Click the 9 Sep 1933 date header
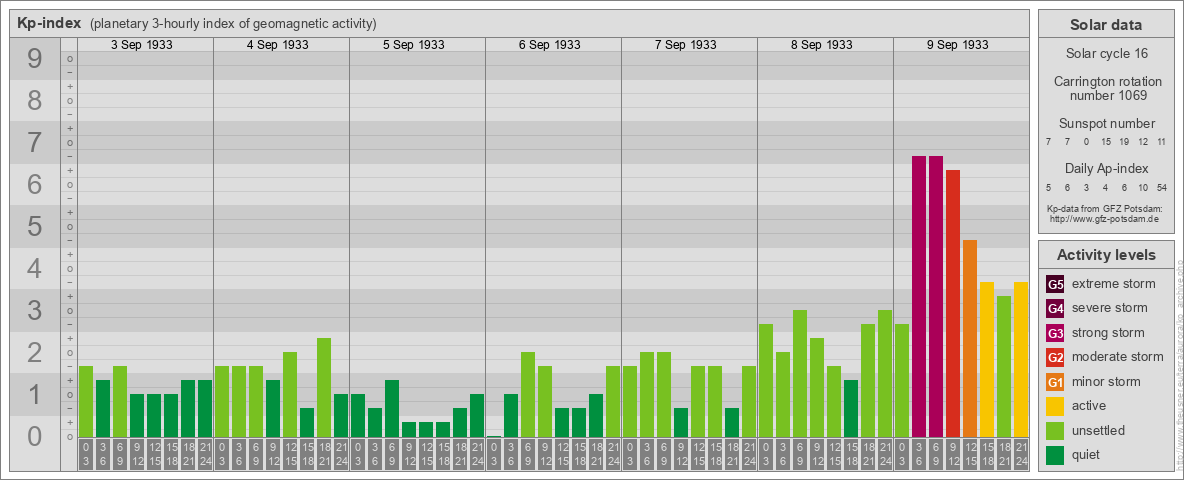 tap(958, 45)
